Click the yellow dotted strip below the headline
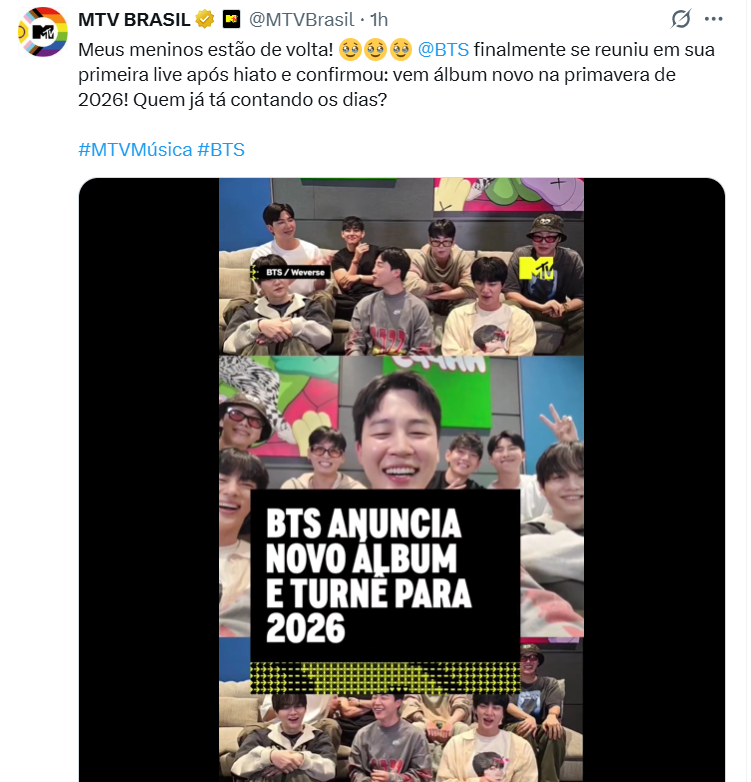Viewport: 751px width, 782px height. tap(384, 678)
